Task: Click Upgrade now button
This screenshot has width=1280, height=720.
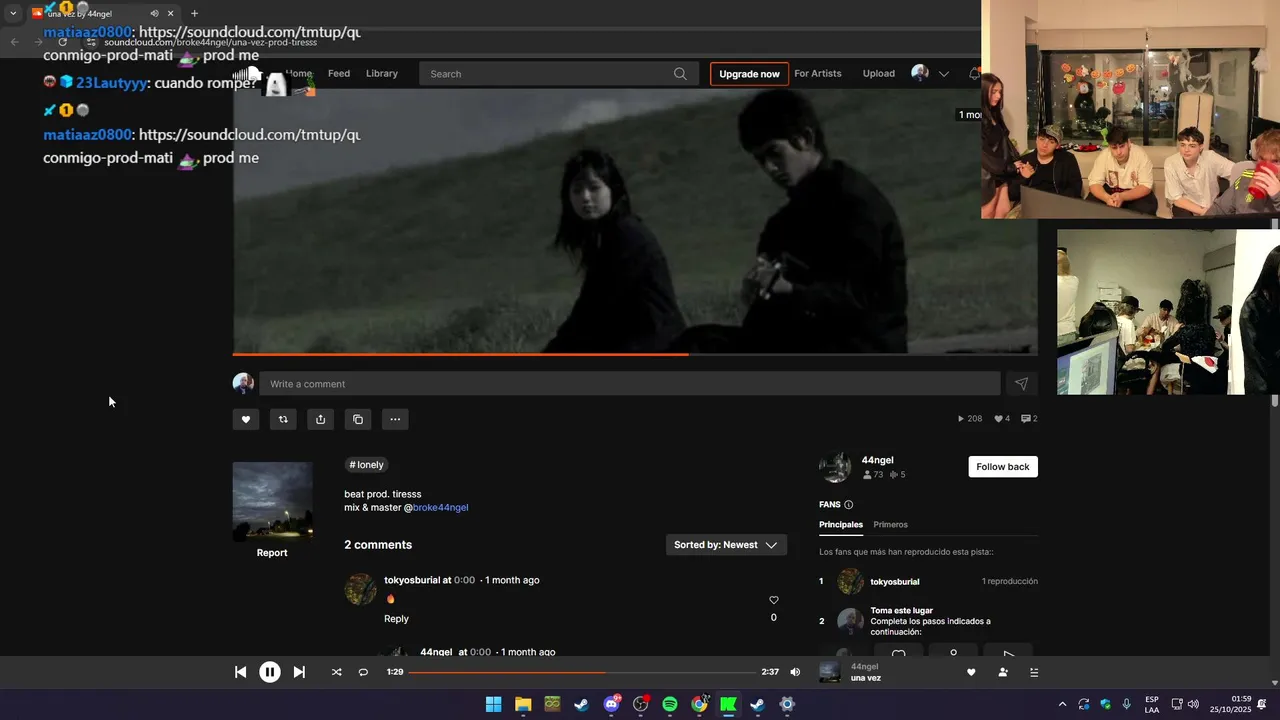Action: coord(749,74)
